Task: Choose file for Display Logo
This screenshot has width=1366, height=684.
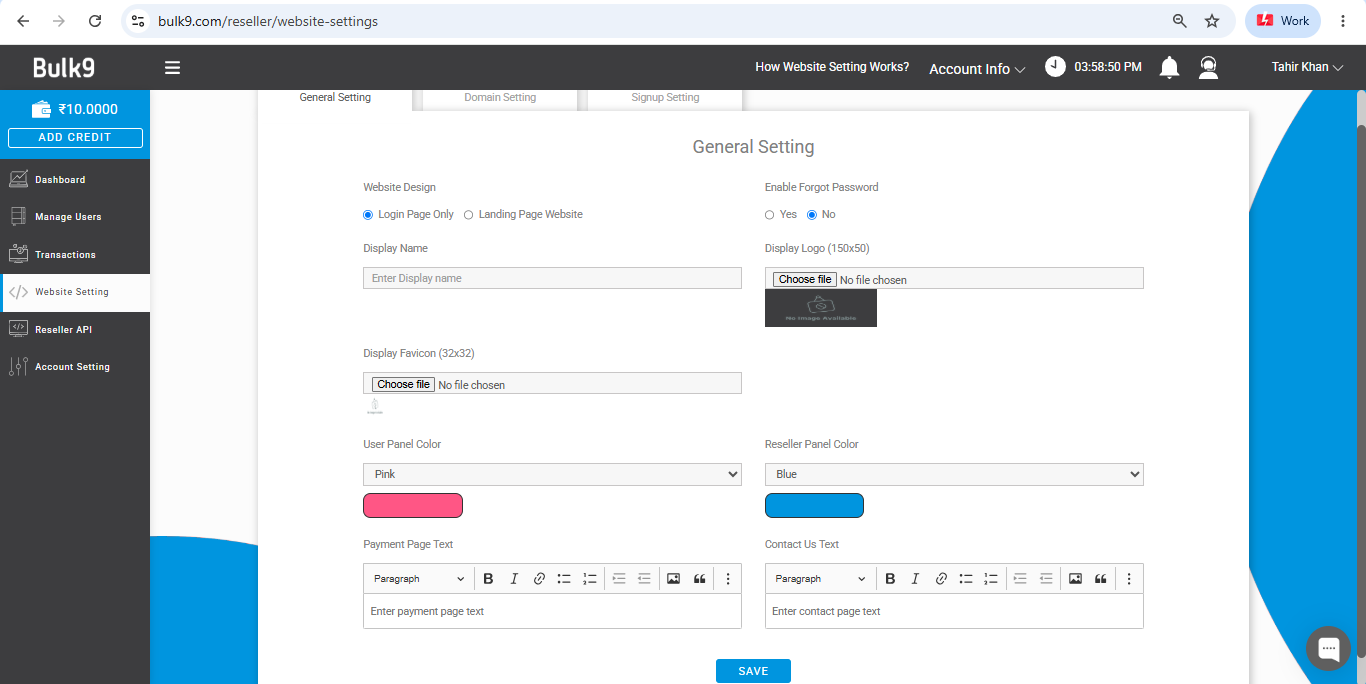Action: (804, 280)
